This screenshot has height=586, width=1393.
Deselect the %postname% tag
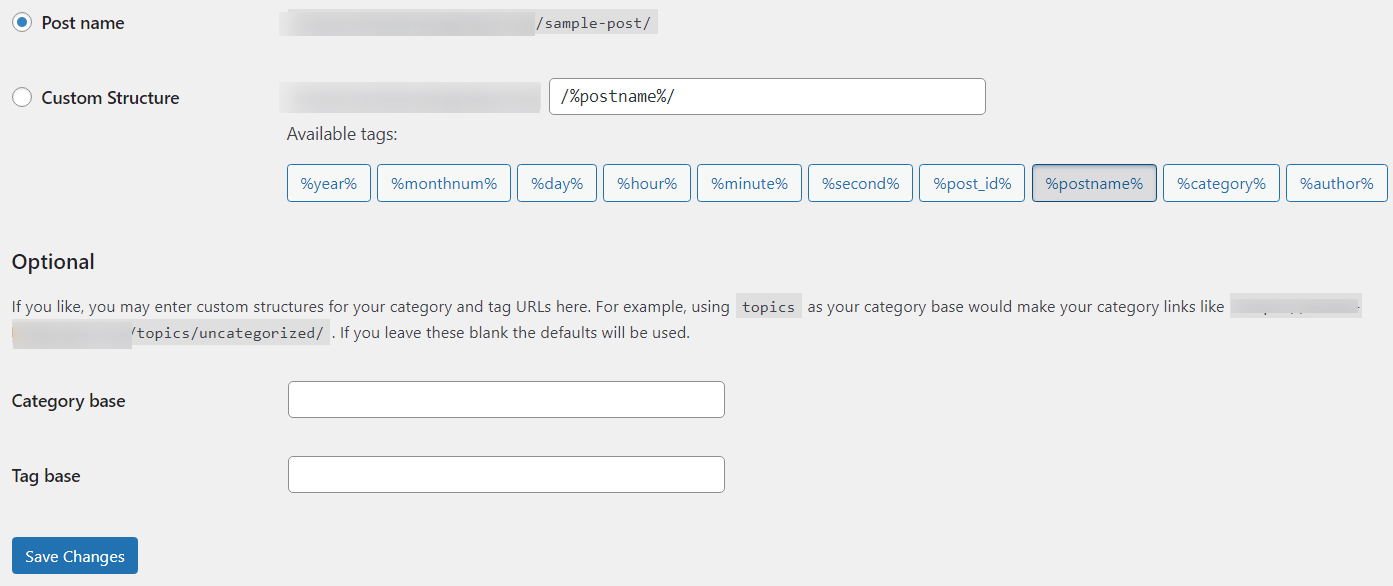click(x=1094, y=182)
